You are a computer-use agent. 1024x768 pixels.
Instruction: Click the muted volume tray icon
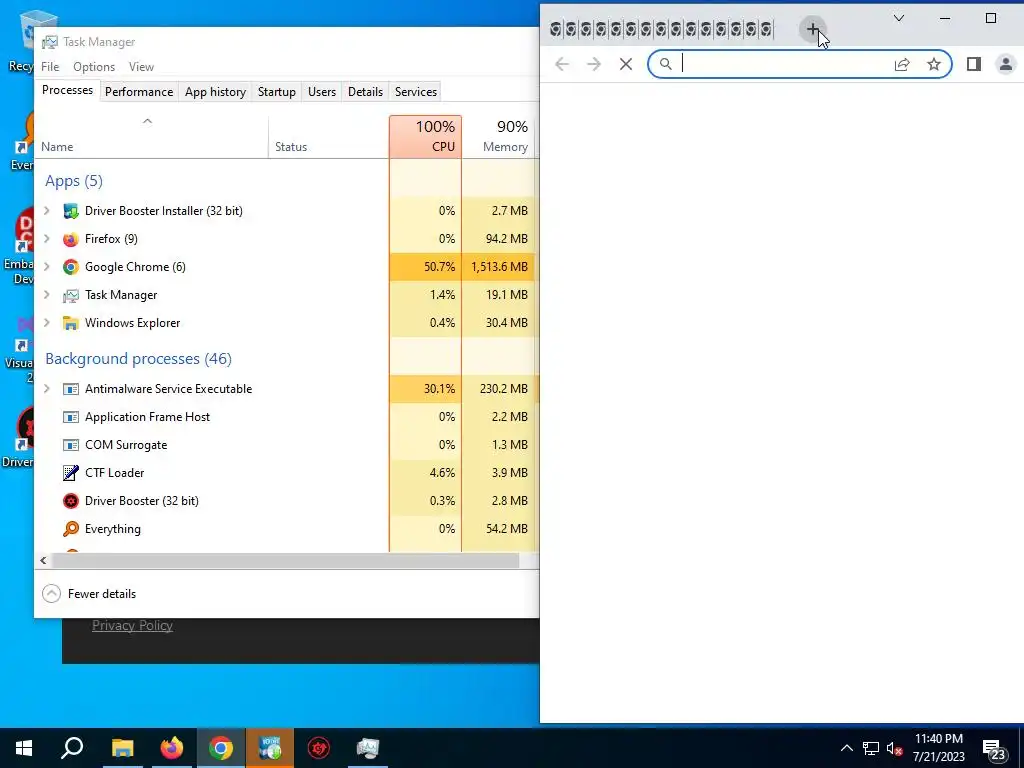894,748
